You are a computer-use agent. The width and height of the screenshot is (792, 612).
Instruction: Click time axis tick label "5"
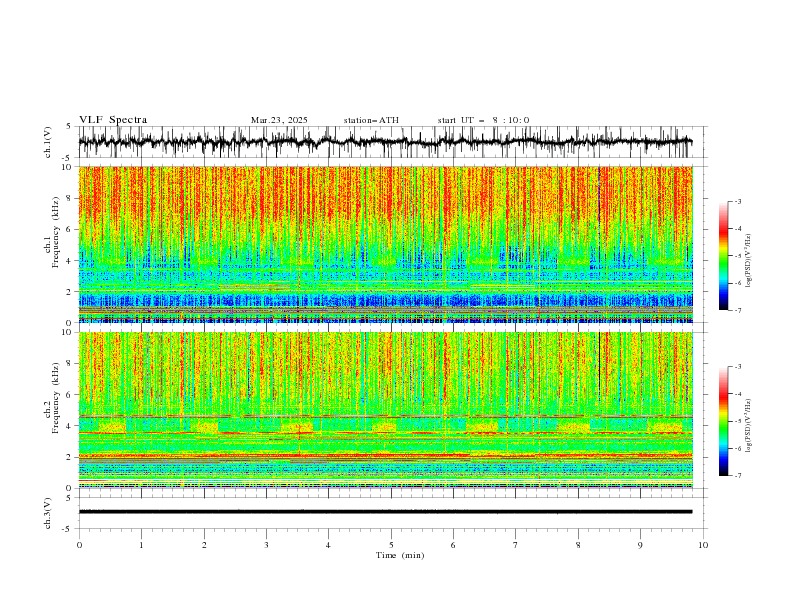(391, 545)
